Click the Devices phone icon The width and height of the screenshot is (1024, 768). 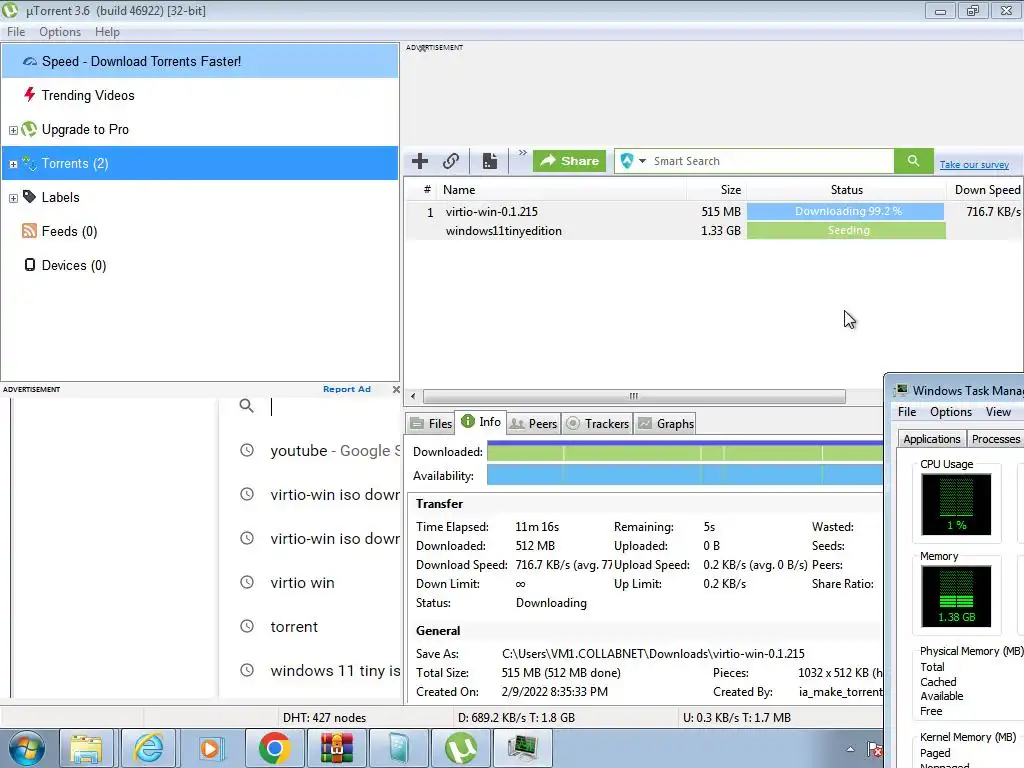[x=29, y=264]
